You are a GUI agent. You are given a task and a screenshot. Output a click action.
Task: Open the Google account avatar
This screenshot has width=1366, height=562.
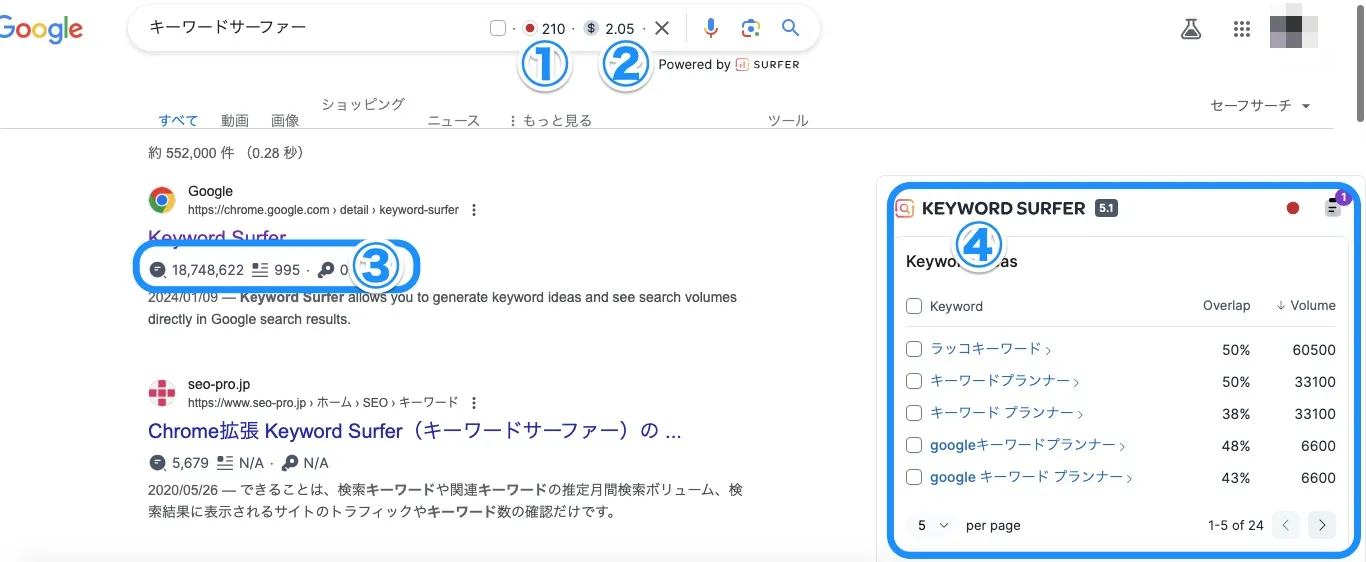[1294, 28]
